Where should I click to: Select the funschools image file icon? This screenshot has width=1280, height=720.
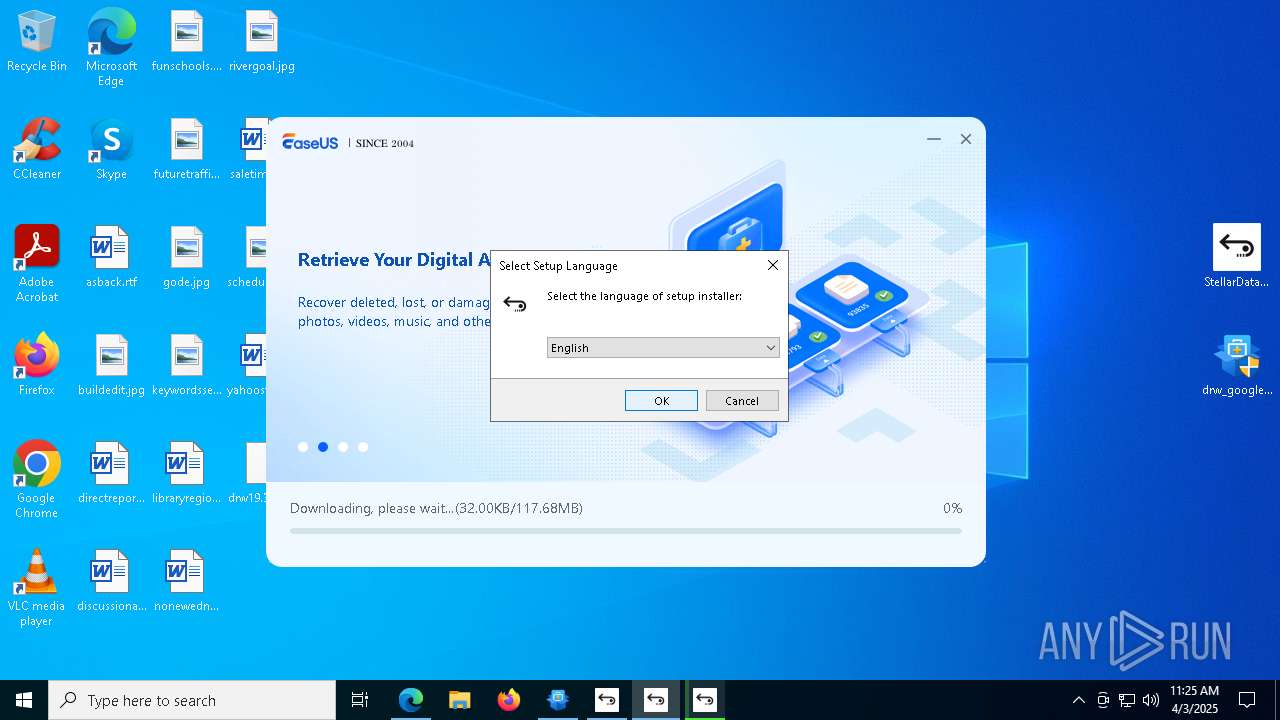186,42
